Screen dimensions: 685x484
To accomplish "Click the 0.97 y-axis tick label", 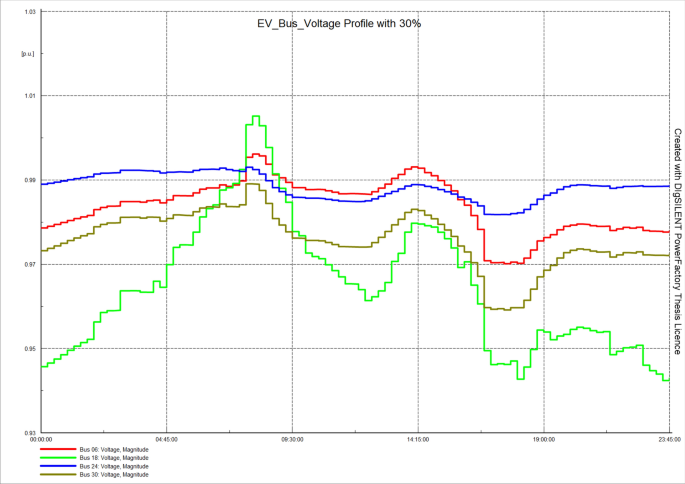I will click(x=30, y=264).
